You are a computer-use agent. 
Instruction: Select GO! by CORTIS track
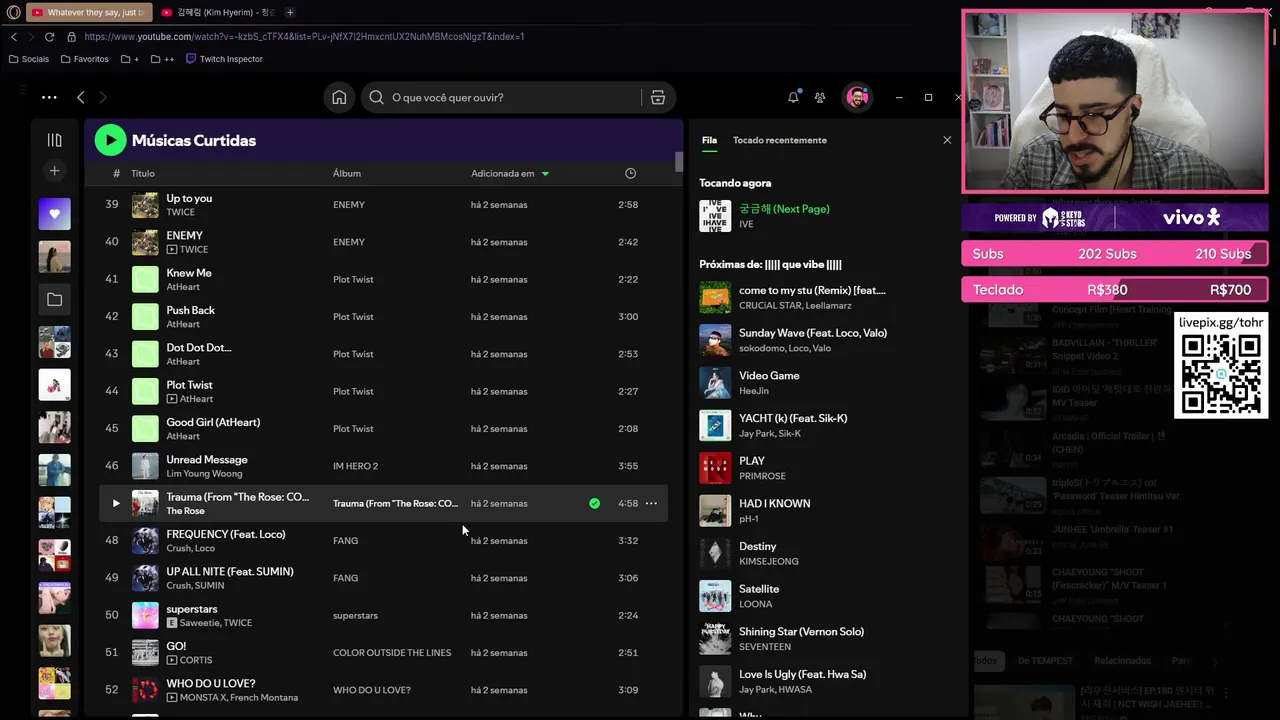(x=176, y=646)
